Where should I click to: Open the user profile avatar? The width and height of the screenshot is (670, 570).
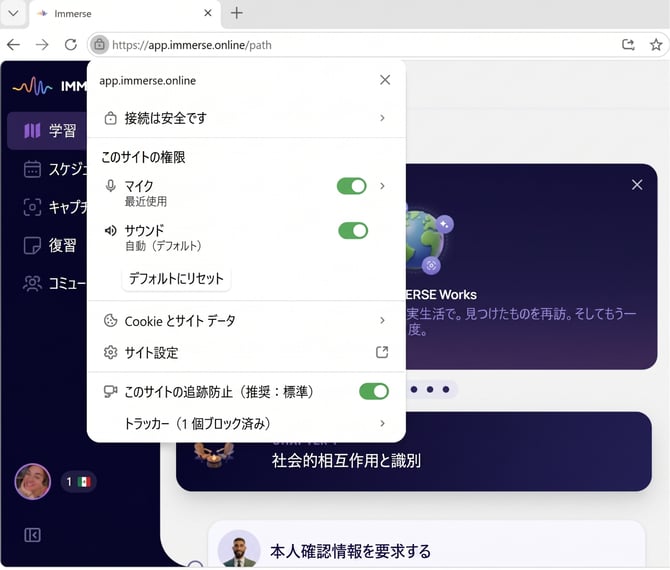32,482
